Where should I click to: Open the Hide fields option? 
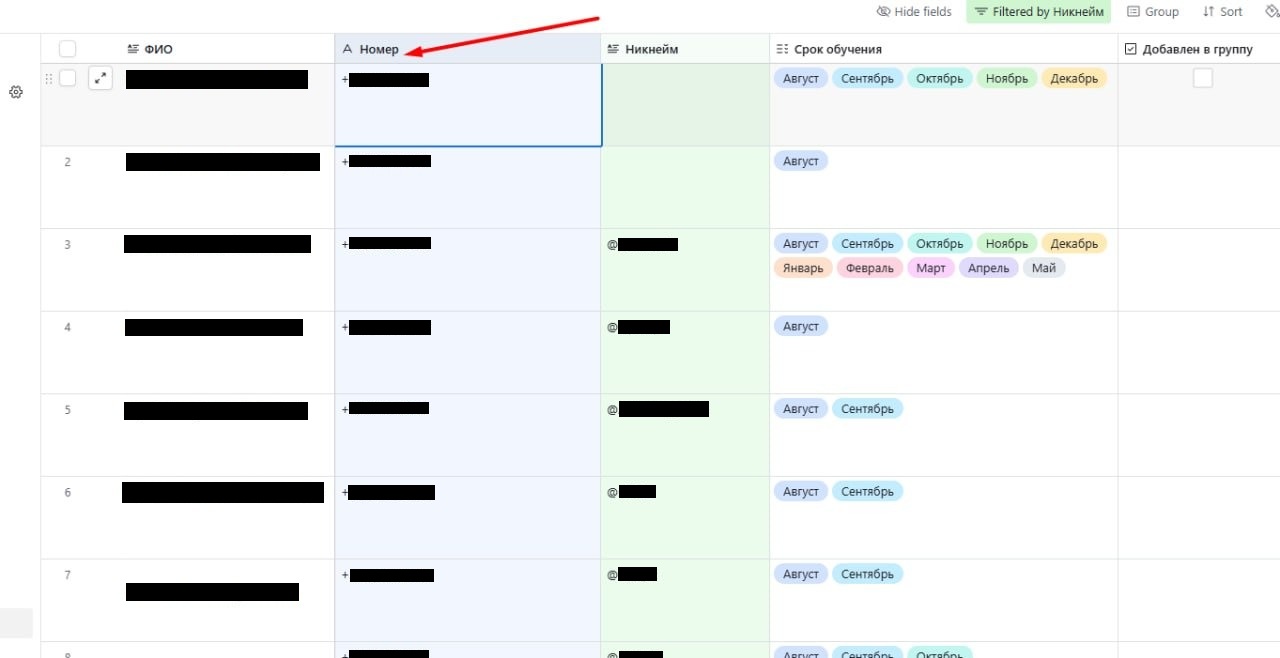coord(914,12)
